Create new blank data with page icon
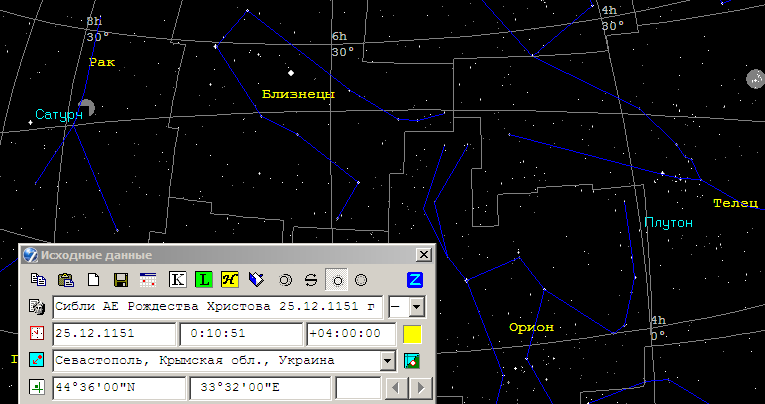This screenshot has height=404, width=765. click(93, 280)
